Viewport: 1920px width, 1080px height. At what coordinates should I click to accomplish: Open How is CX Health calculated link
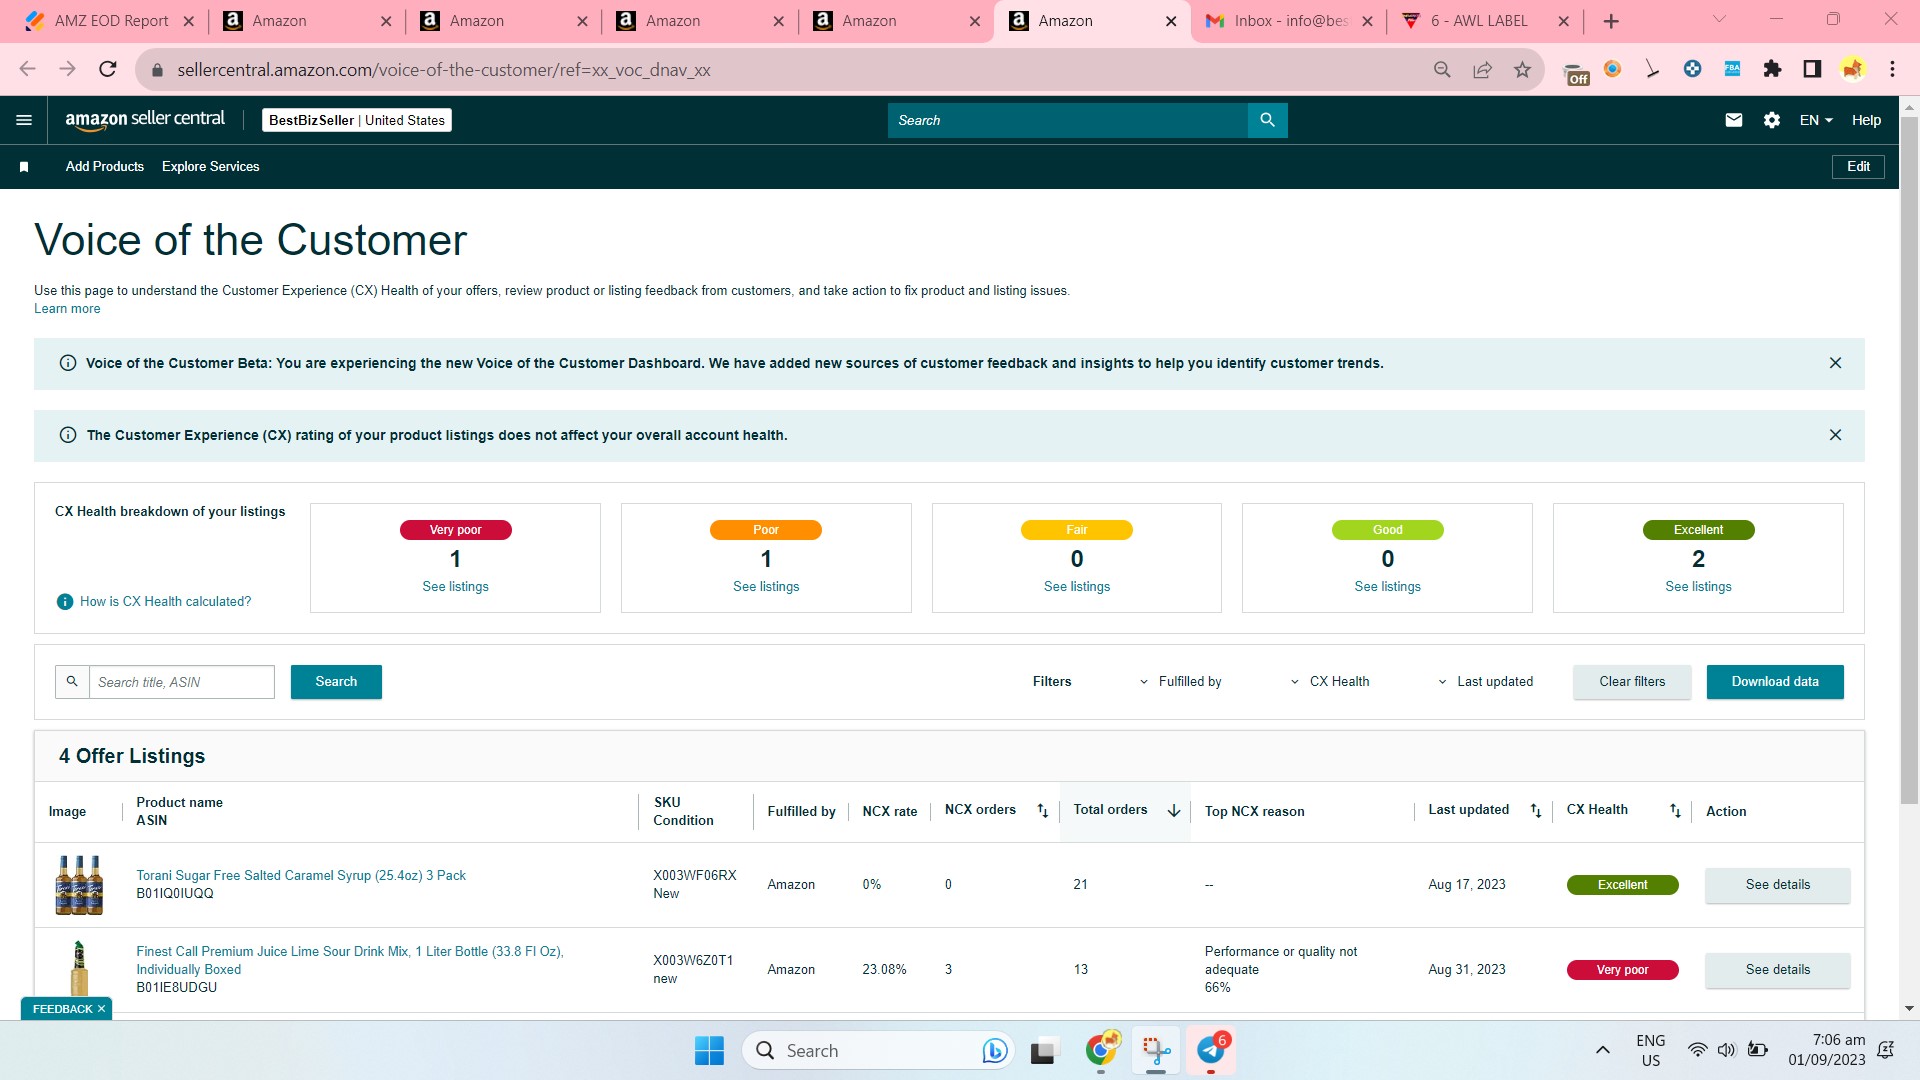(x=166, y=602)
